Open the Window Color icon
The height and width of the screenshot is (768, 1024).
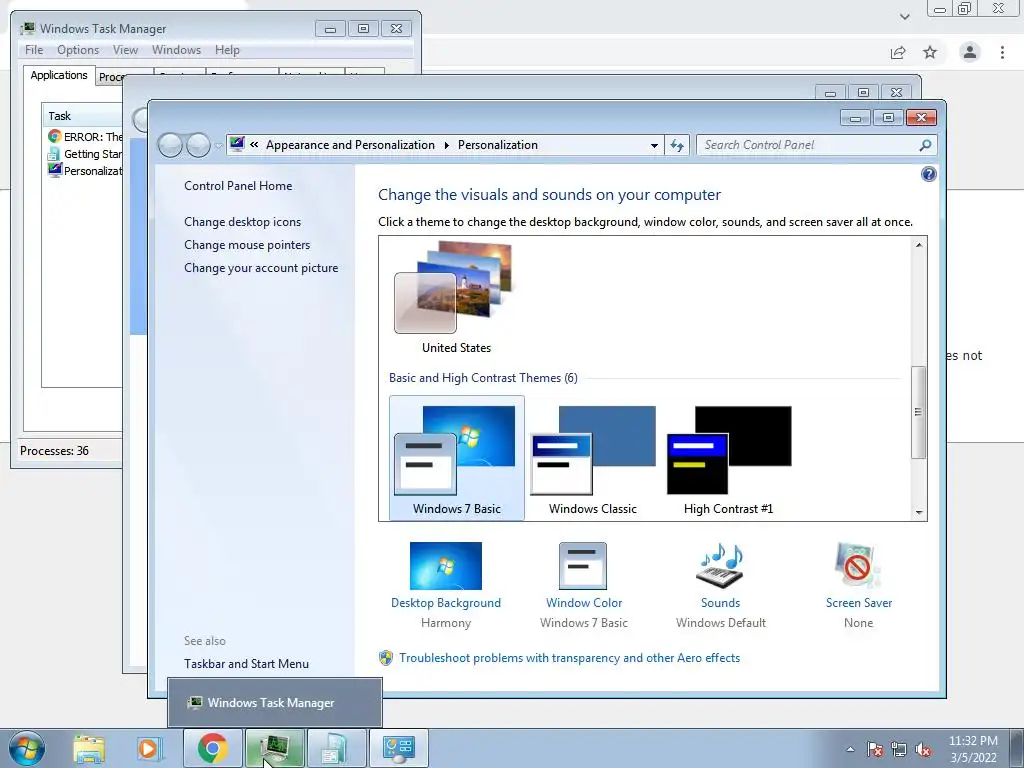pos(583,566)
